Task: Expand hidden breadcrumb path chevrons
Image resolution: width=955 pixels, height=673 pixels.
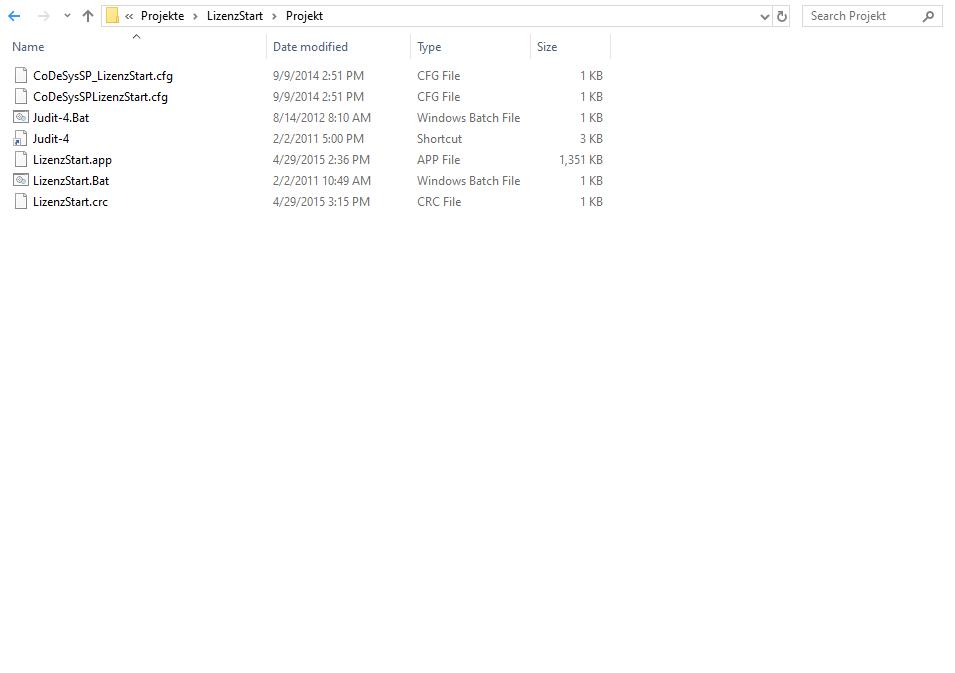Action: pyautogui.click(x=129, y=16)
